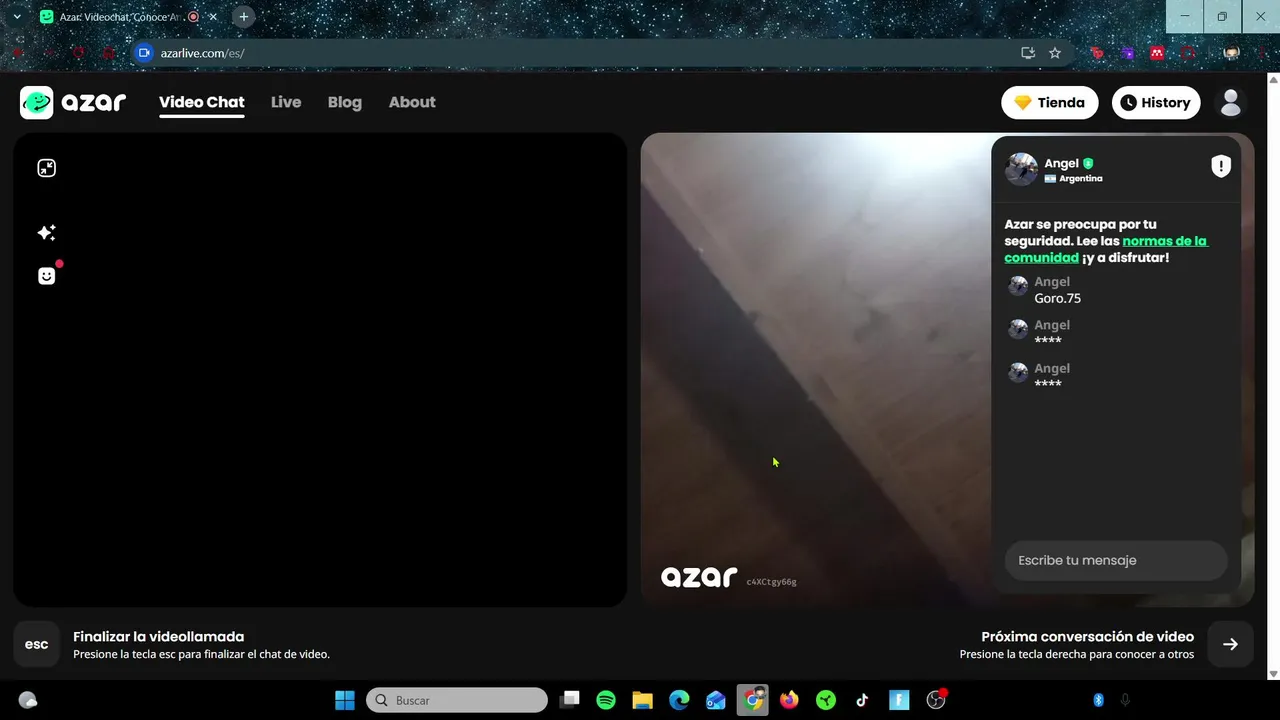This screenshot has width=1280, height=720.
Task: Click Angel's profile picture in chat header
Action: click(1021, 169)
